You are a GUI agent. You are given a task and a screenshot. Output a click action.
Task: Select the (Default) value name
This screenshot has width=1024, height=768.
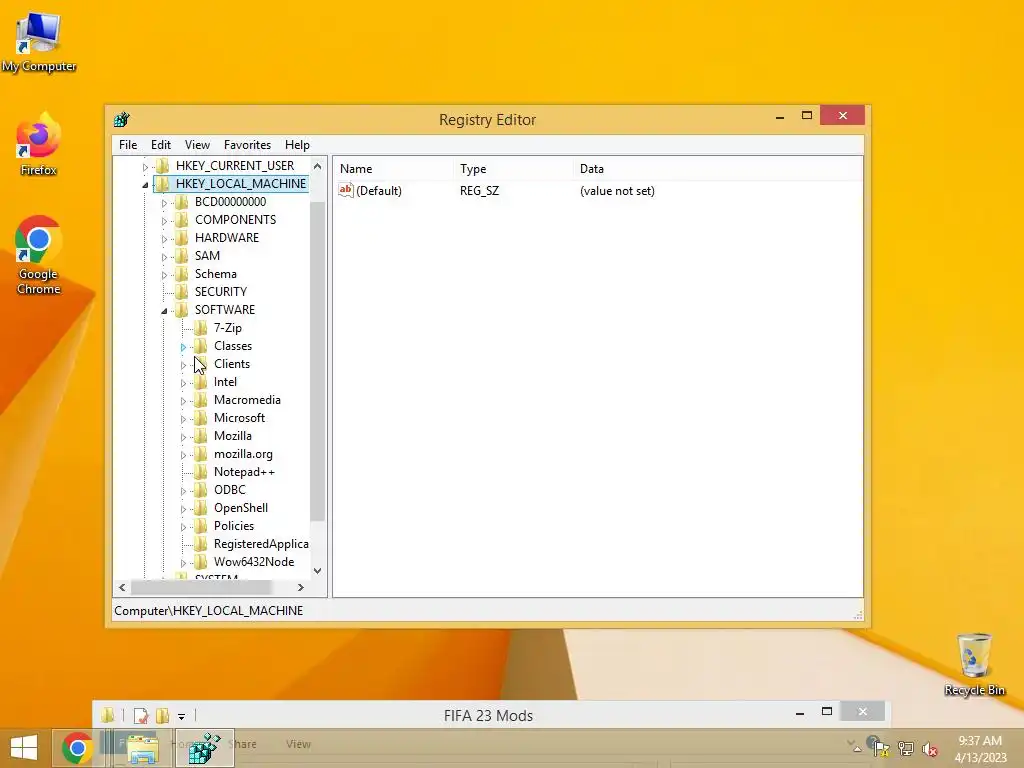379,191
